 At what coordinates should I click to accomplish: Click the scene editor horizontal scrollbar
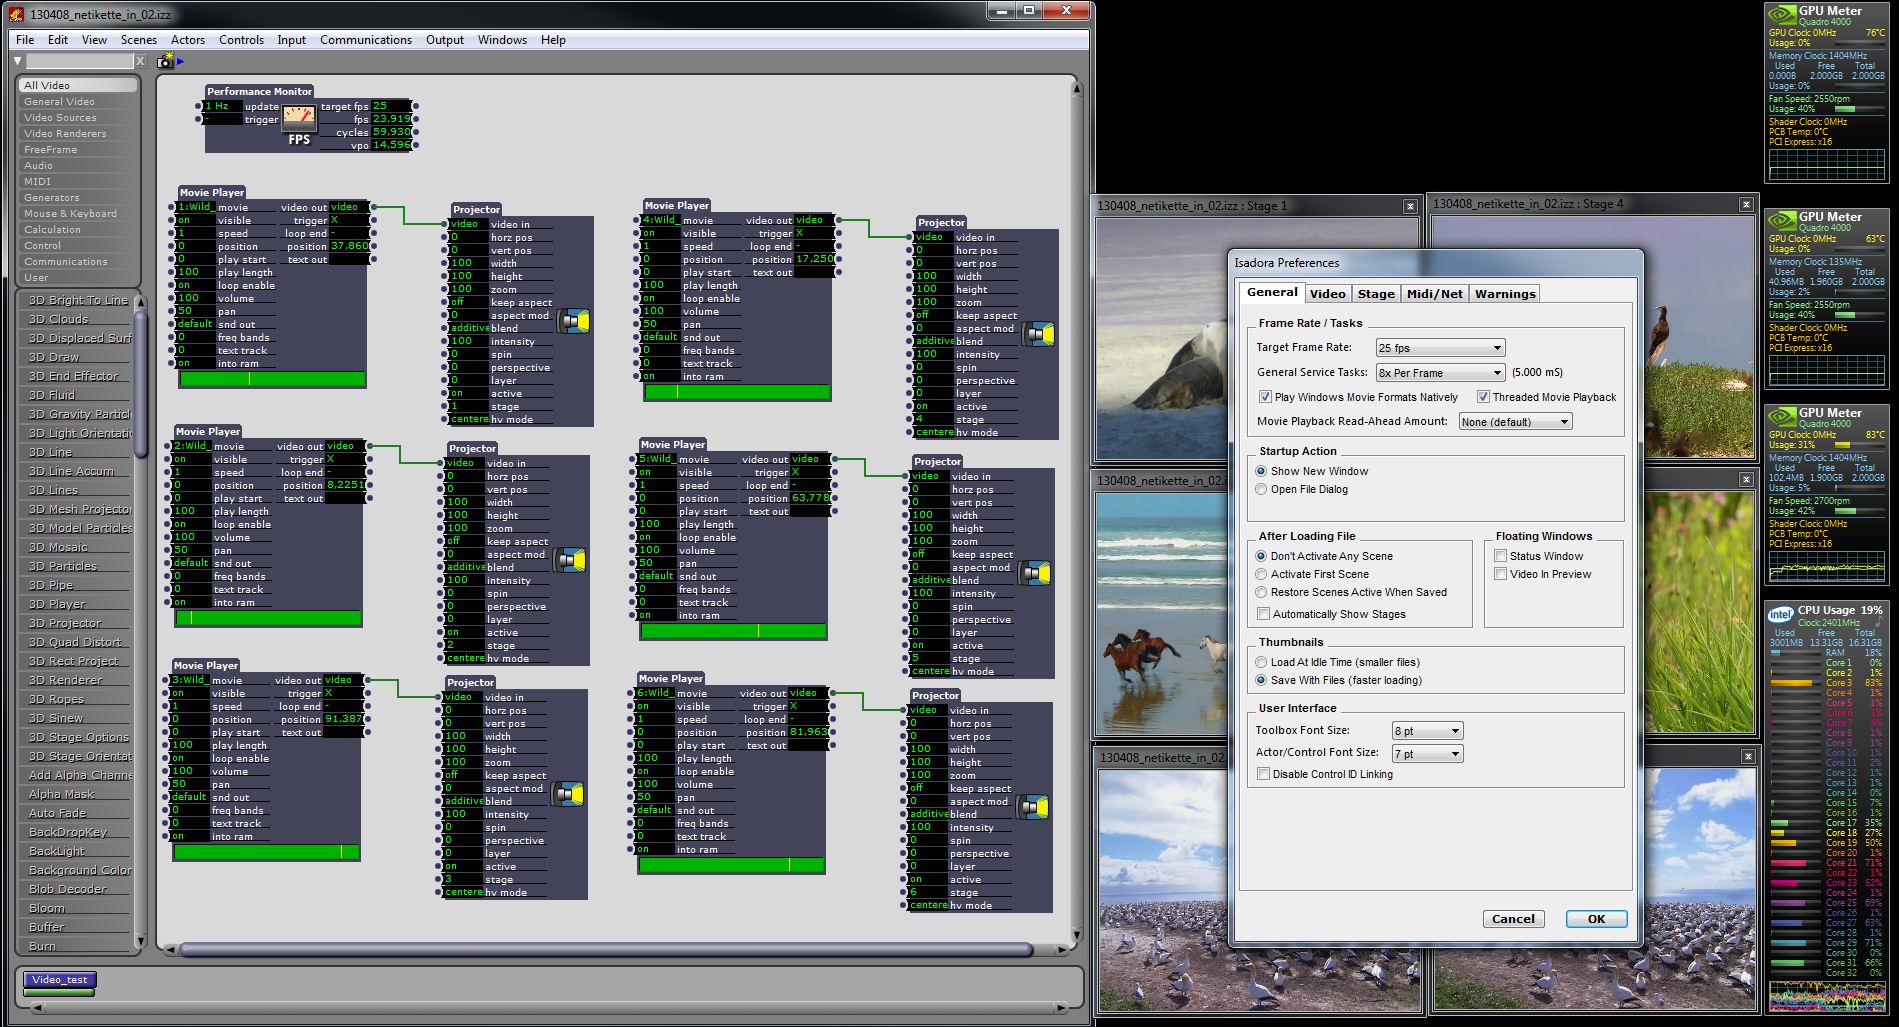(607, 948)
